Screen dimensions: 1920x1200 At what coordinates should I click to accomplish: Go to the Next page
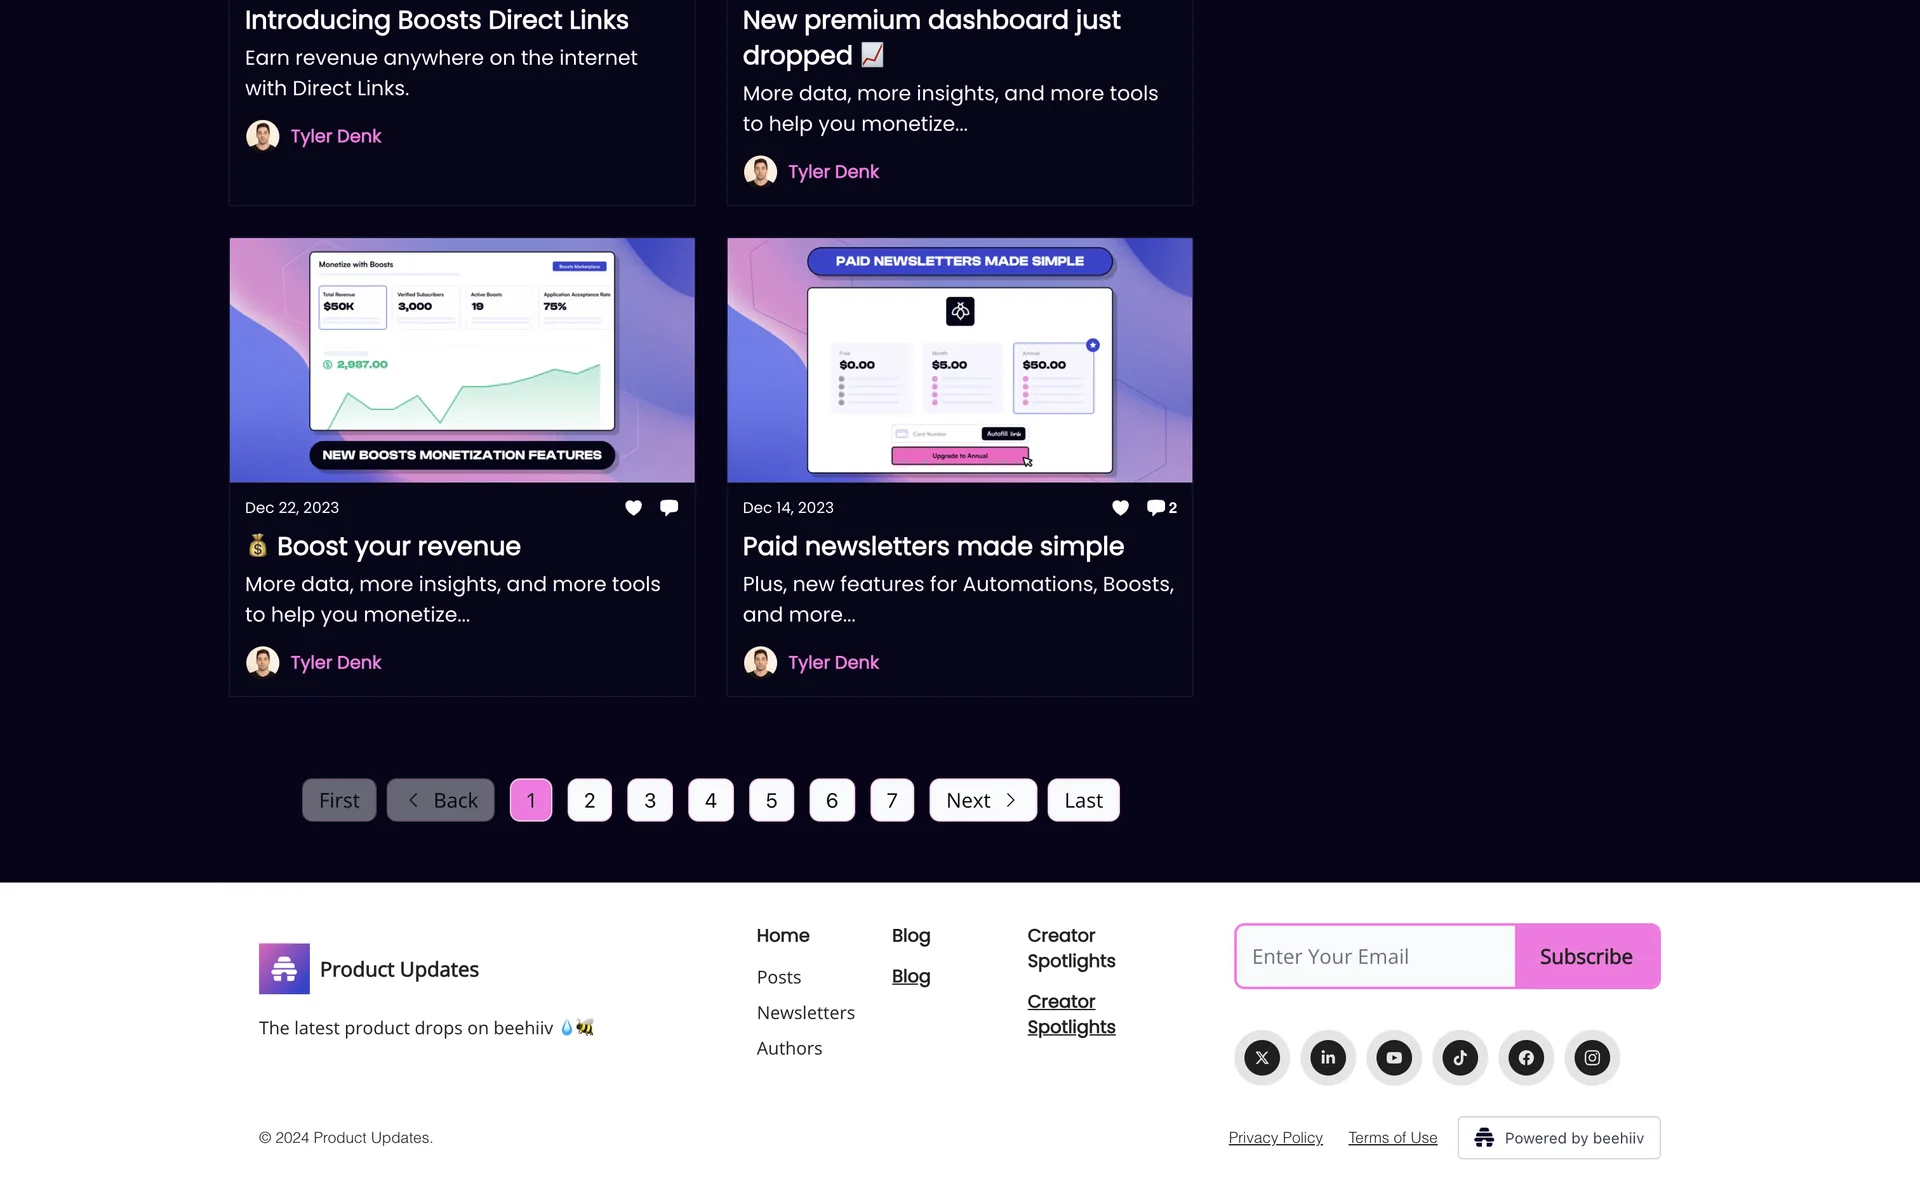coord(982,800)
